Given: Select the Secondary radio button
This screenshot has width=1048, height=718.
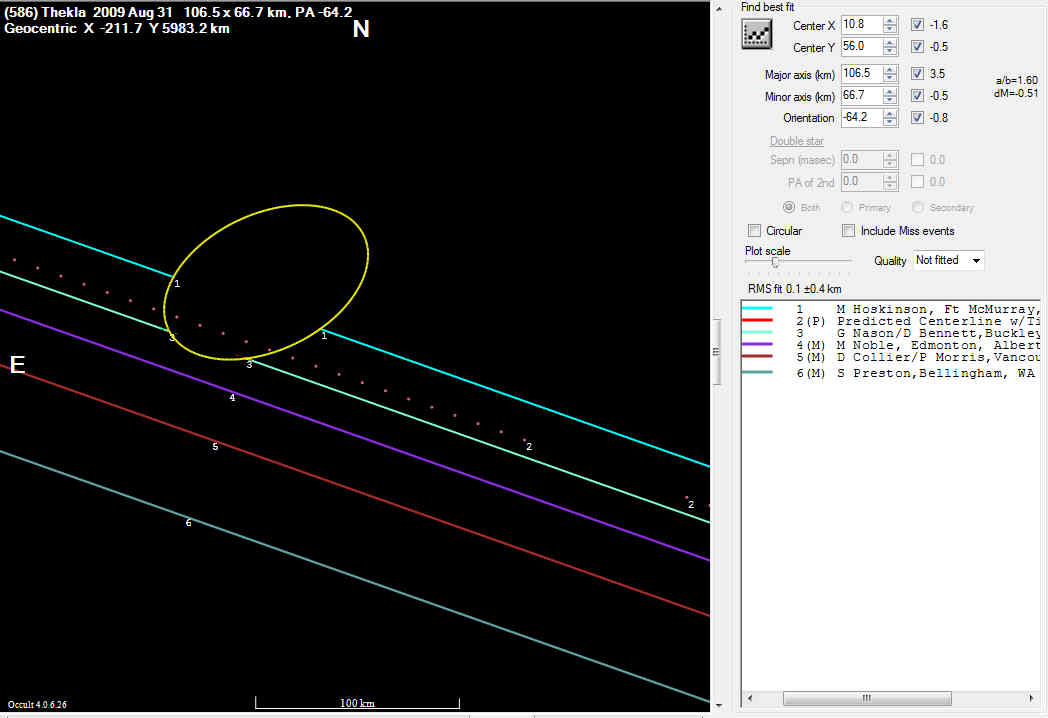Looking at the screenshot, I should (918, 207).
